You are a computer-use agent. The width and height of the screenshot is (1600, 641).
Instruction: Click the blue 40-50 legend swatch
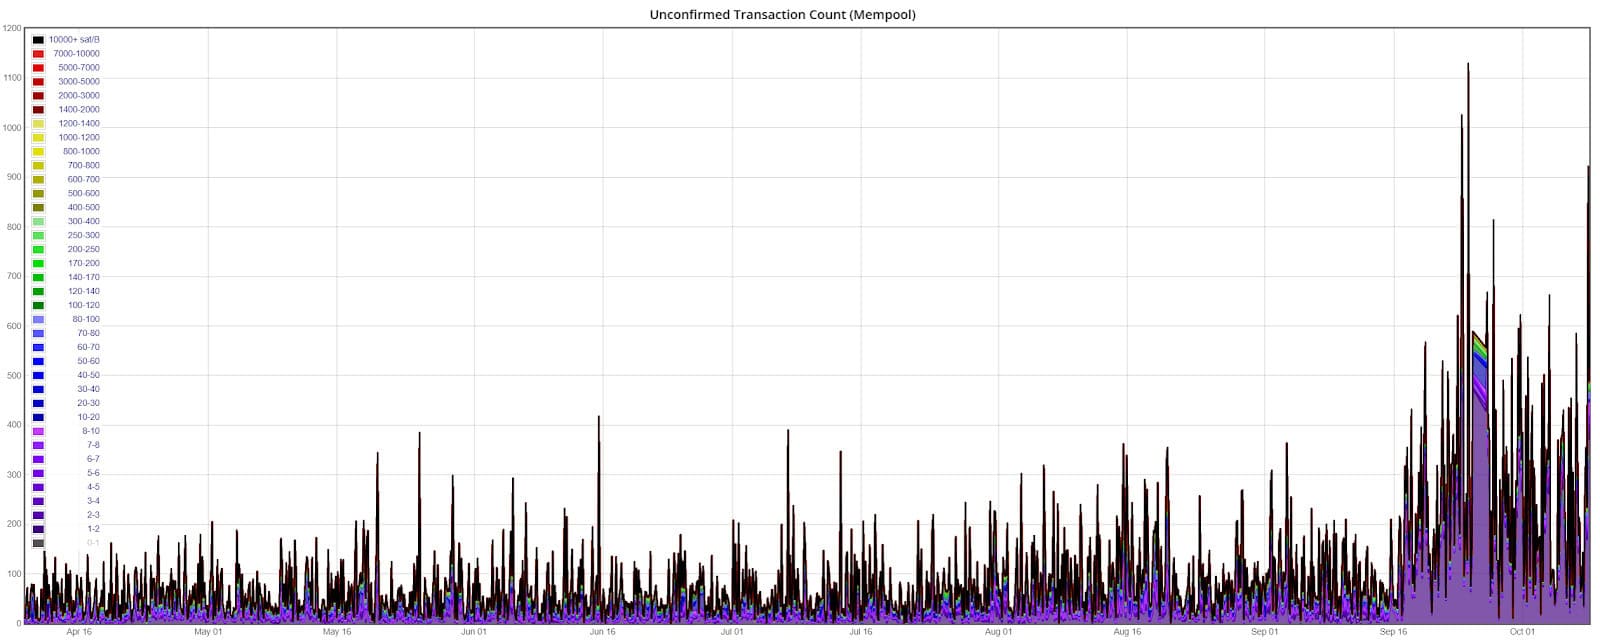pos(38,376)
